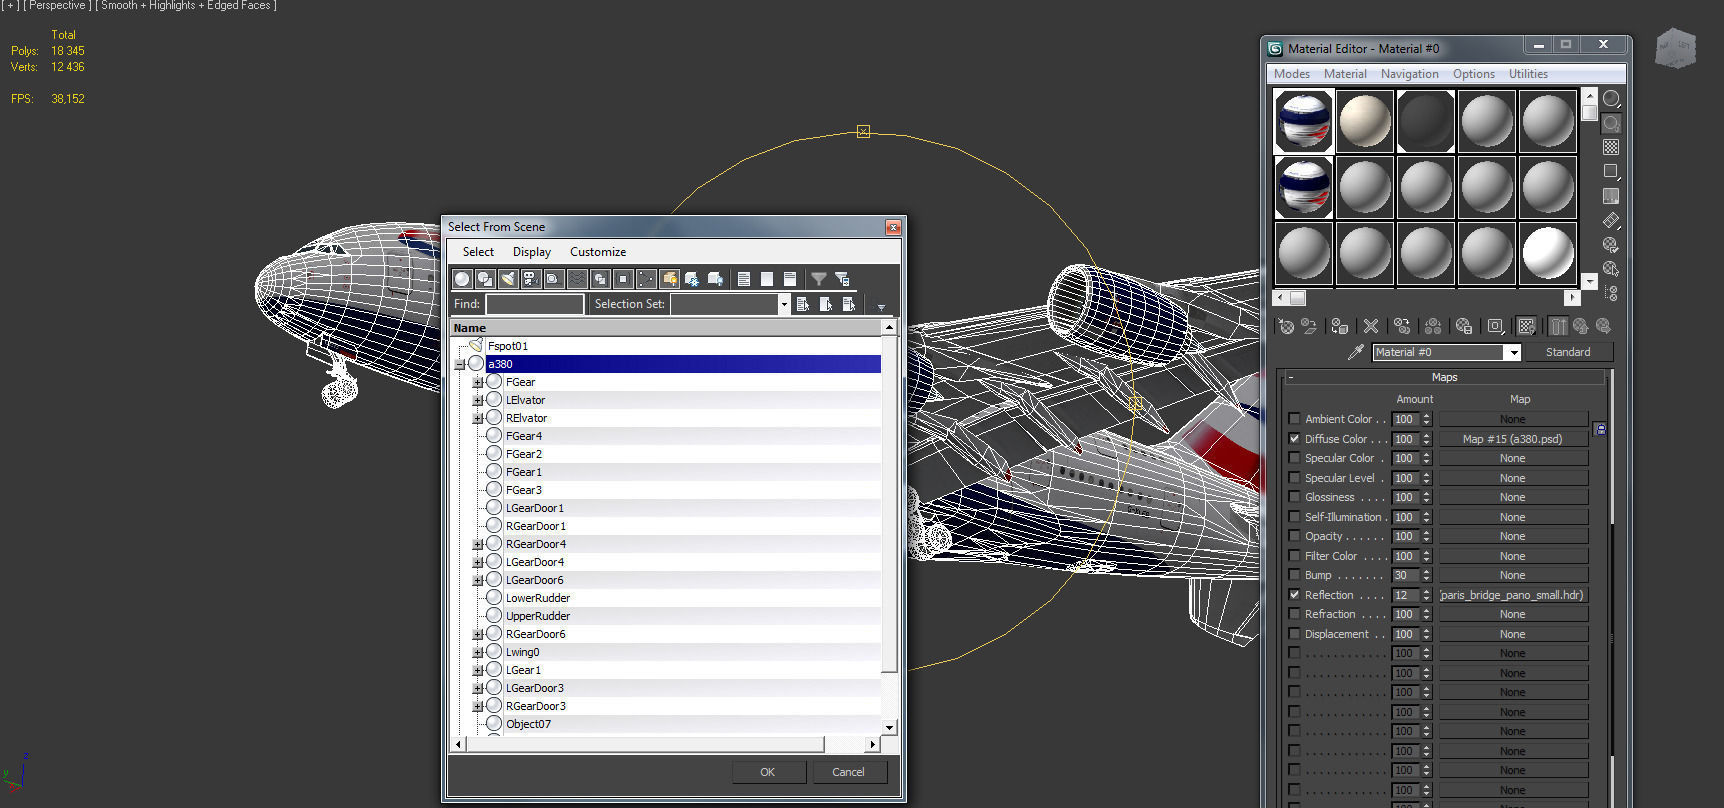Enable the Ambient Color map checkbox
Screen dimensions: 1724x808
(1295, 419)
